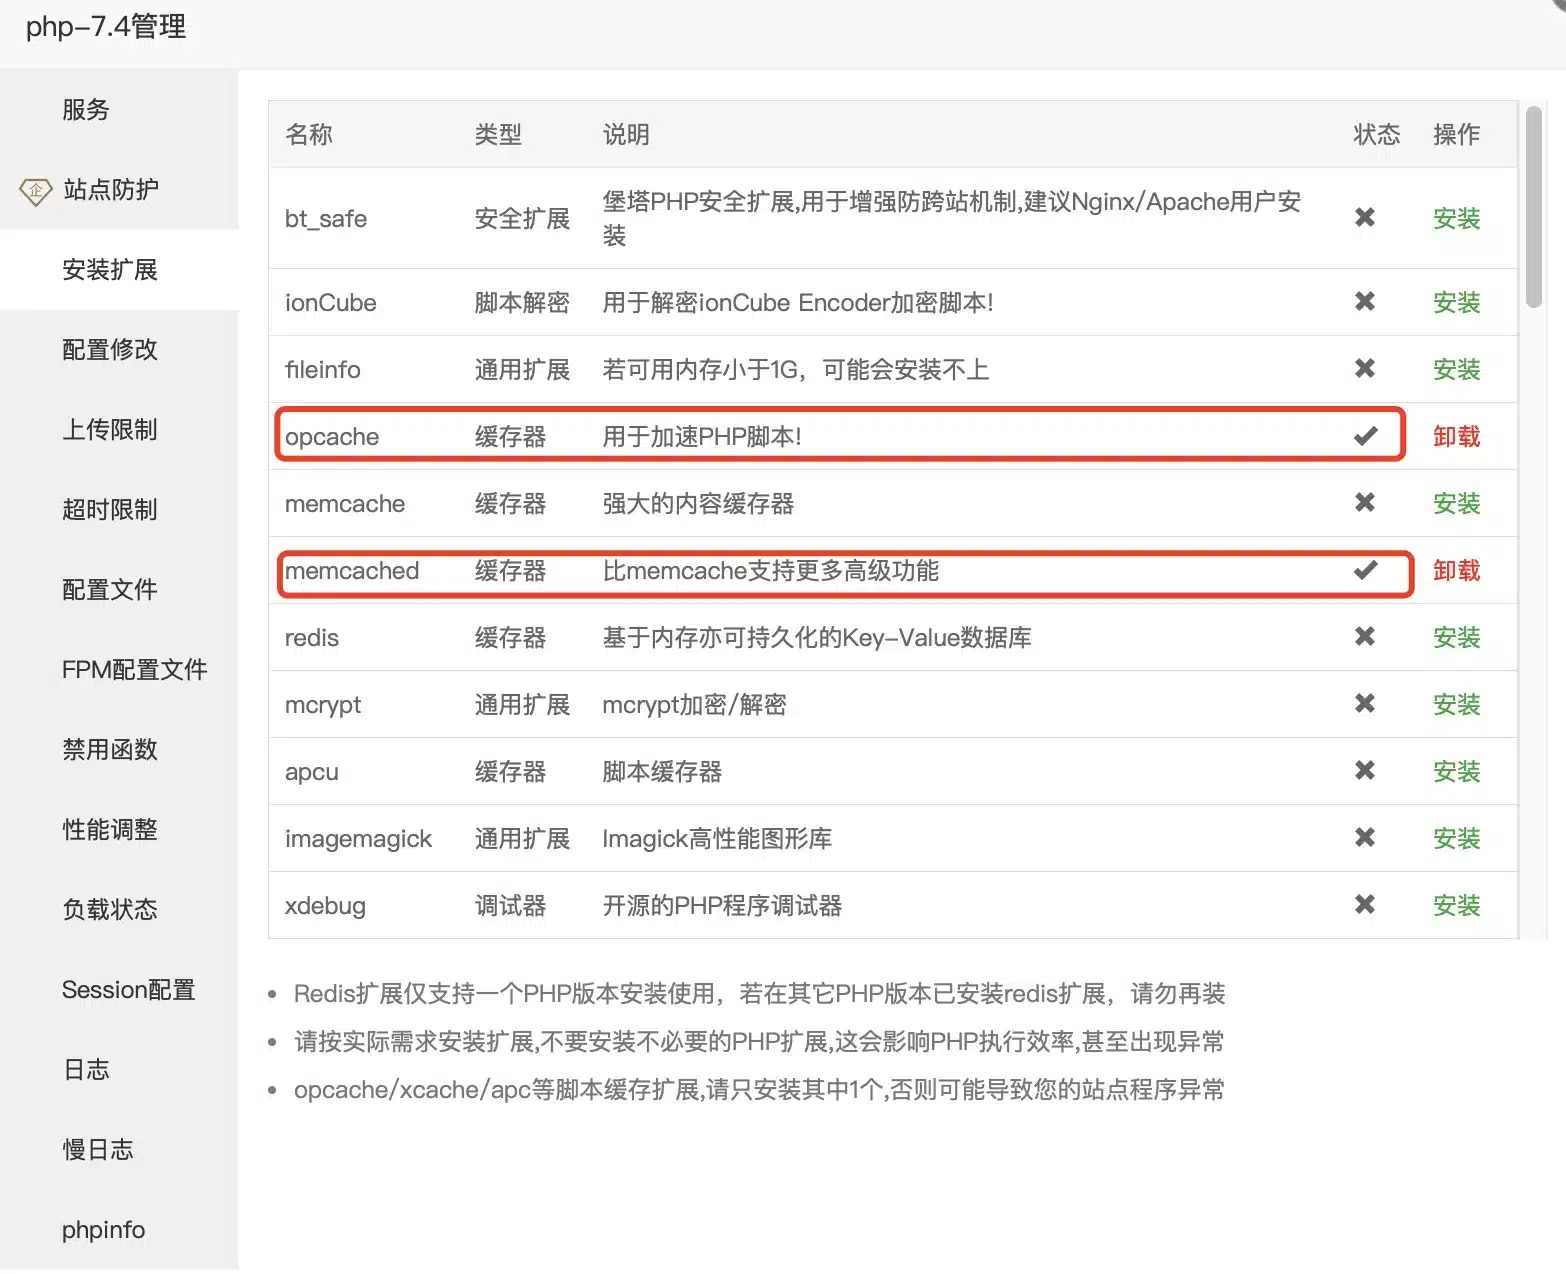
Task: Uninstall the memcached extension
Action: [1456, 571]
